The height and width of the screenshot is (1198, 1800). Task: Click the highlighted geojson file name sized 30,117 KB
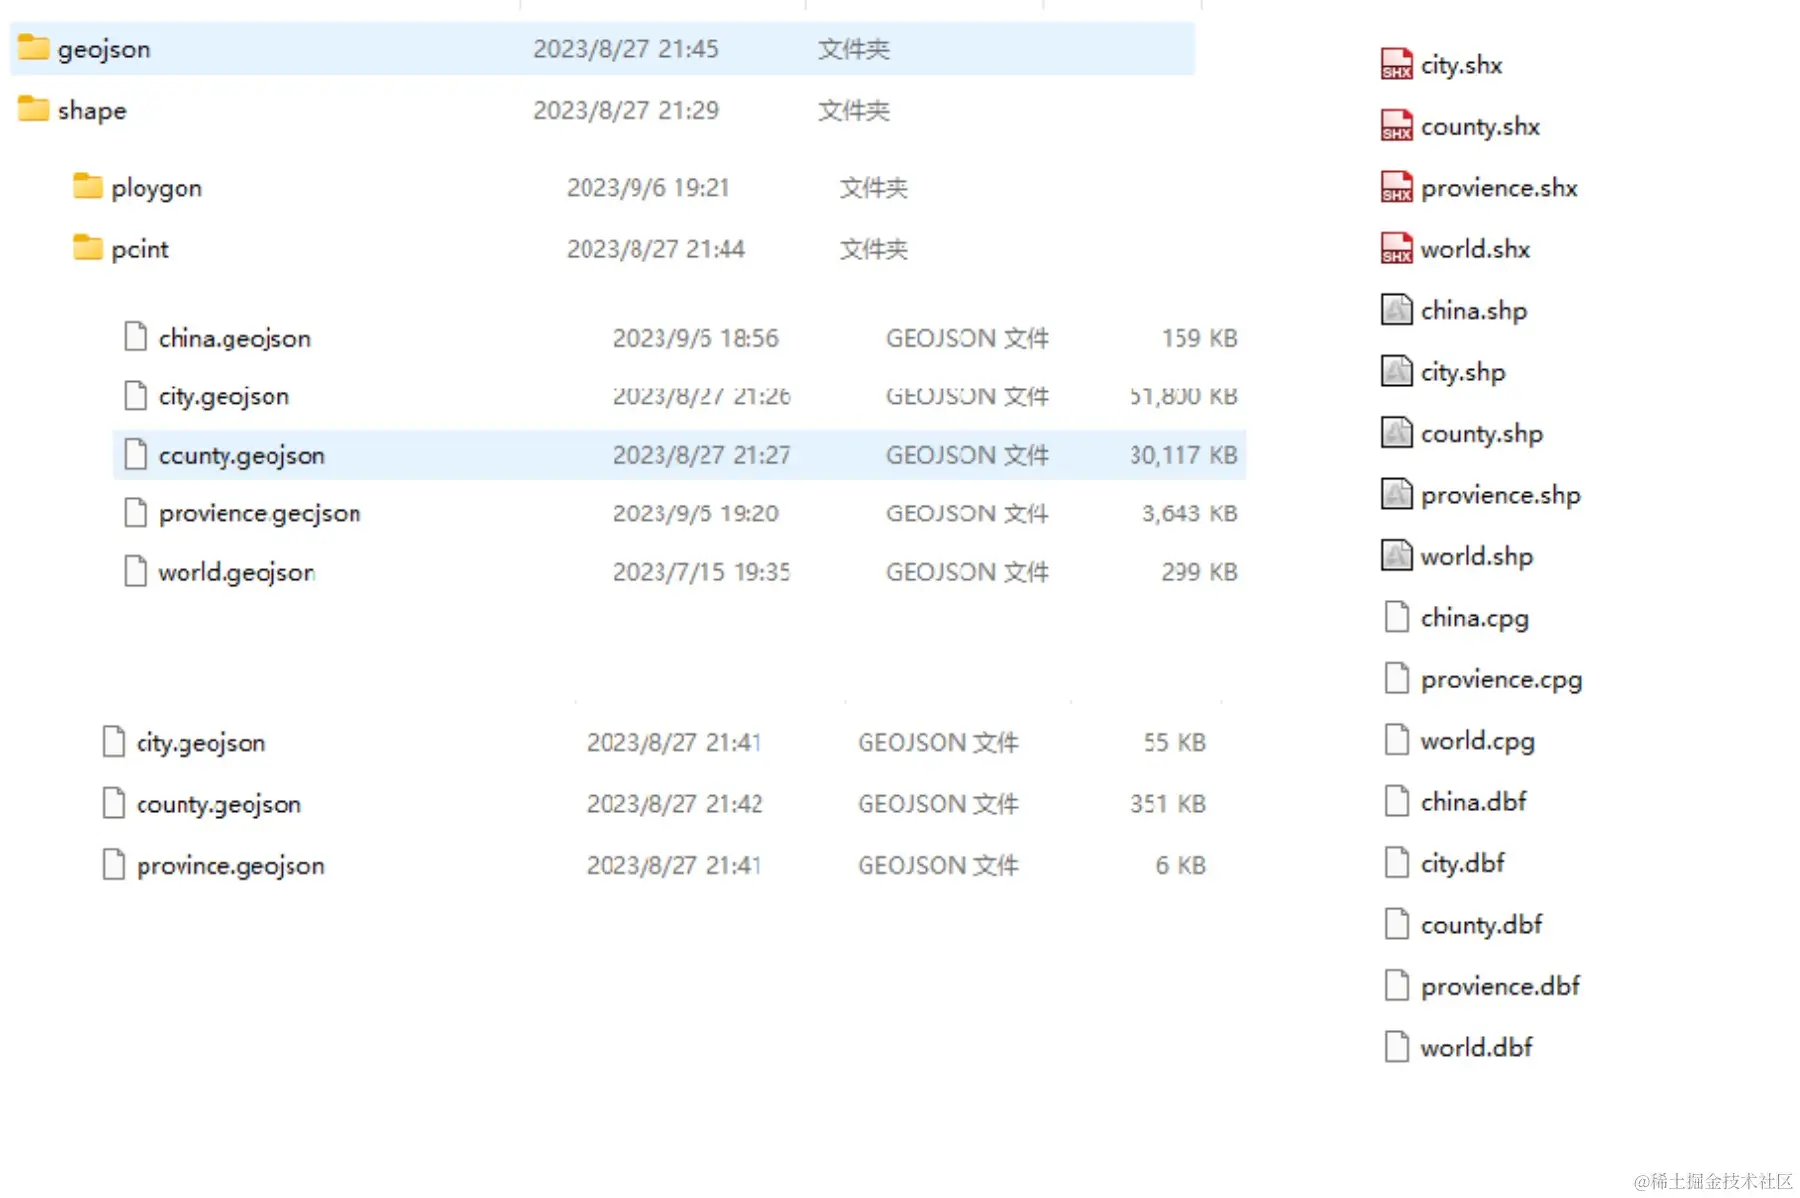(x=242, y=455)
